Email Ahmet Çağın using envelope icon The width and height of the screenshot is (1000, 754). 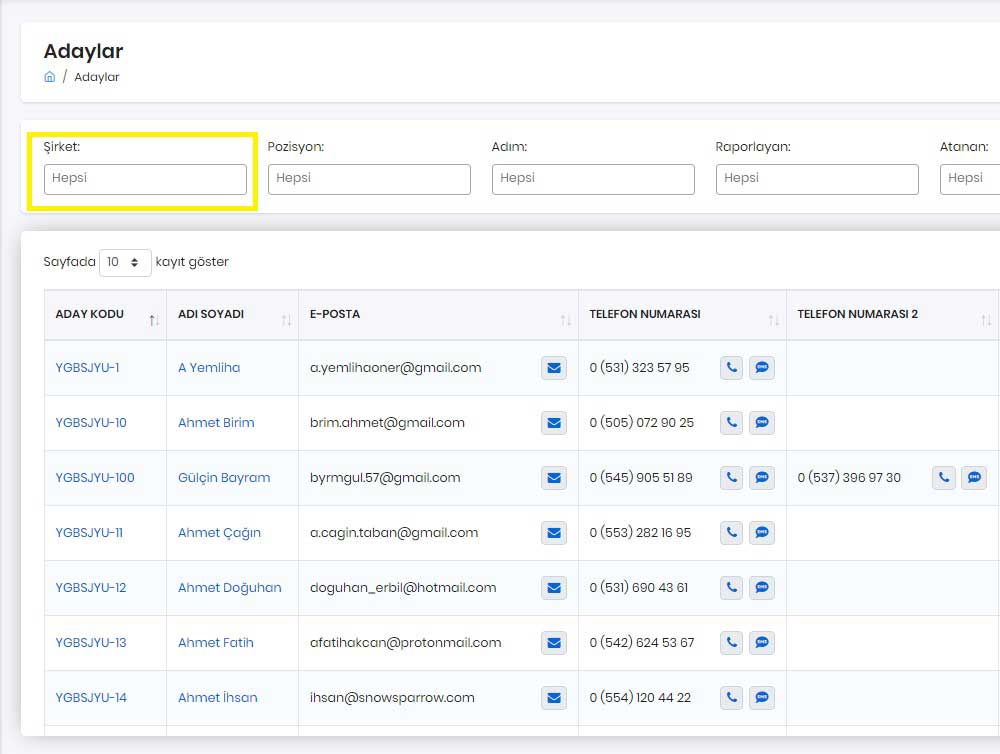pyautogui.click(x=554, y=533)
